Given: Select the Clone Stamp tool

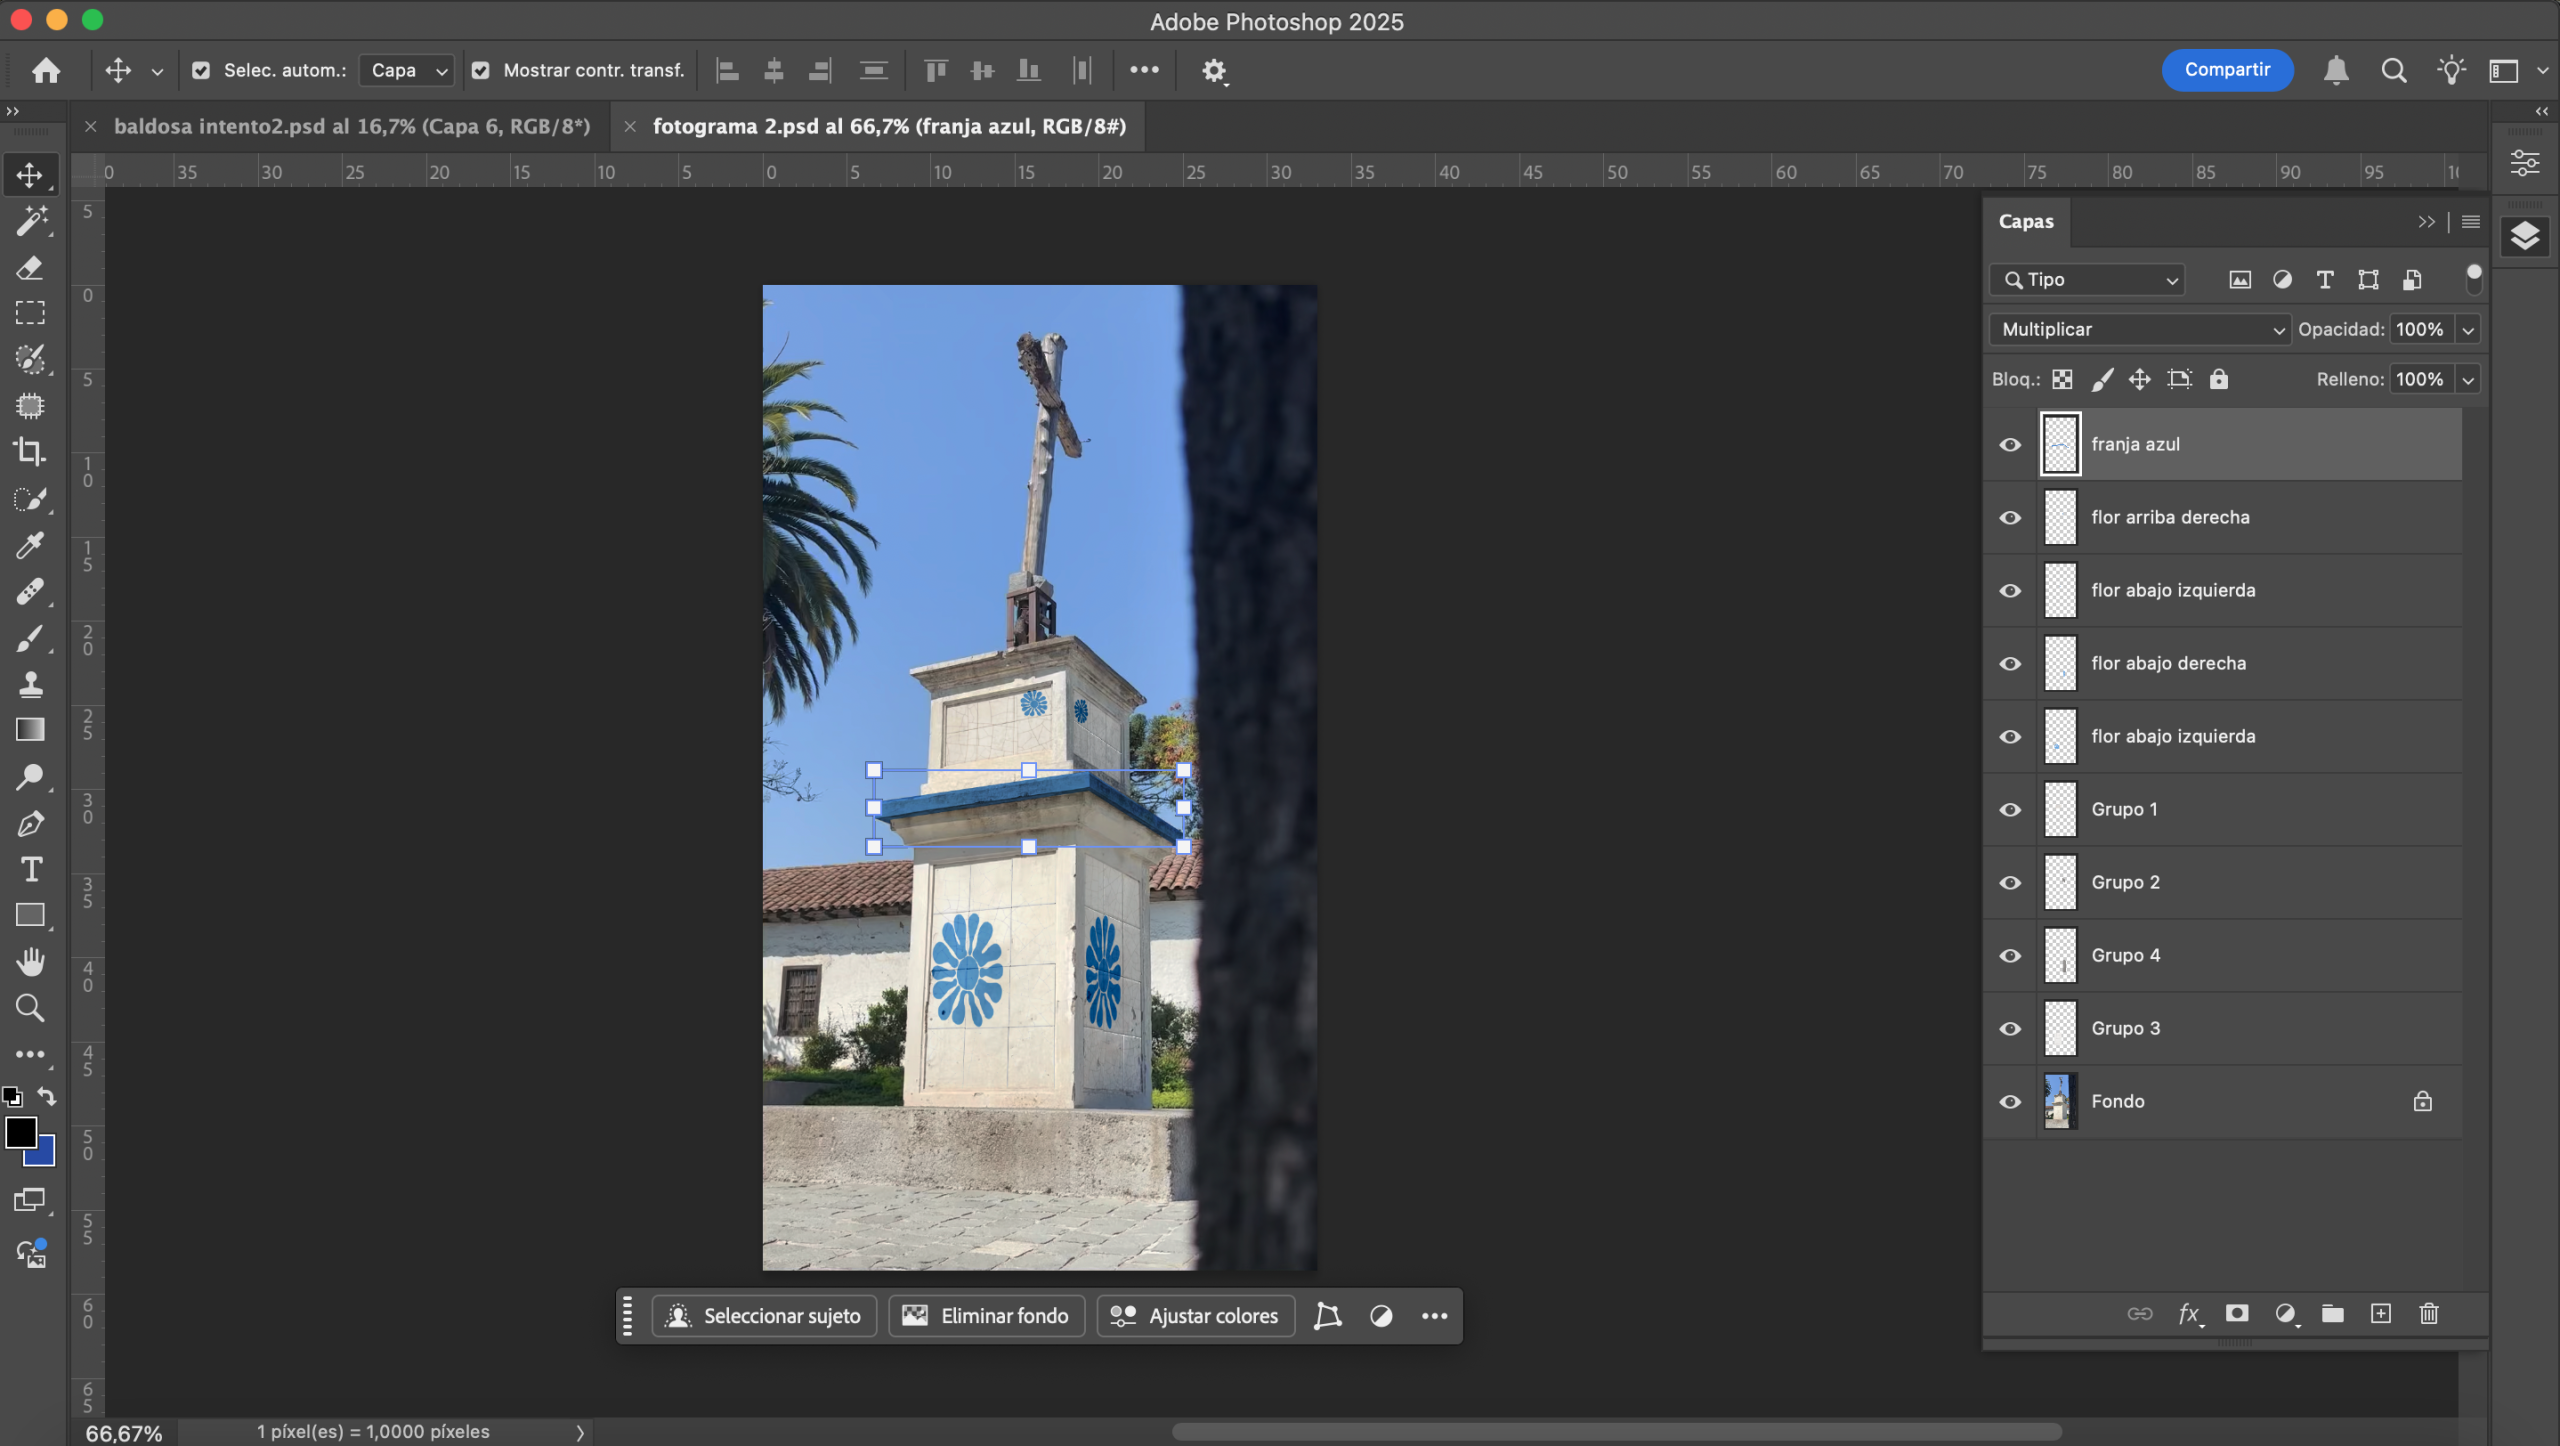Looking at the screenshot, I should click(29, 684).
